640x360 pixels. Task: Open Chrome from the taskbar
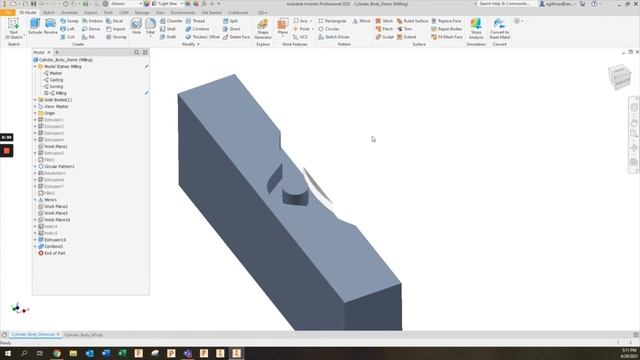pyautogui.click(x=57, y=353)
